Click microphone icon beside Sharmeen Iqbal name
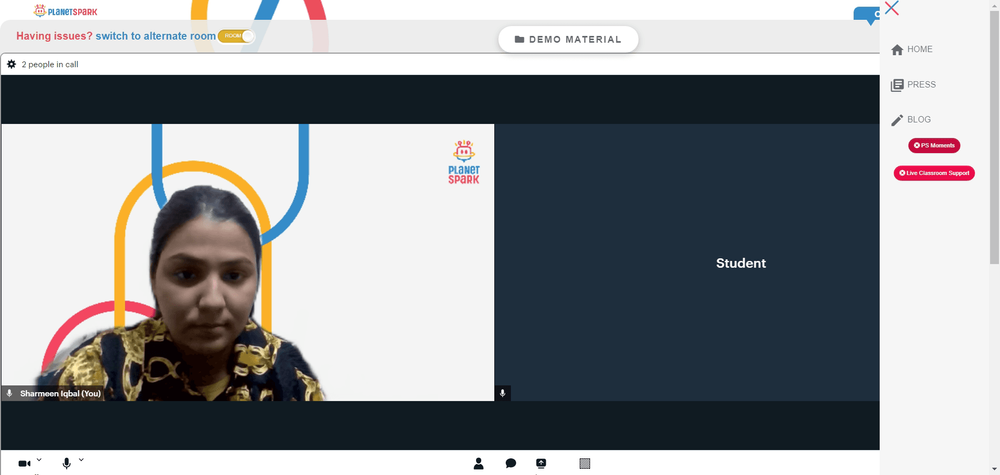The width and height of the screenshot is (1000, 475). click(9, 393)
